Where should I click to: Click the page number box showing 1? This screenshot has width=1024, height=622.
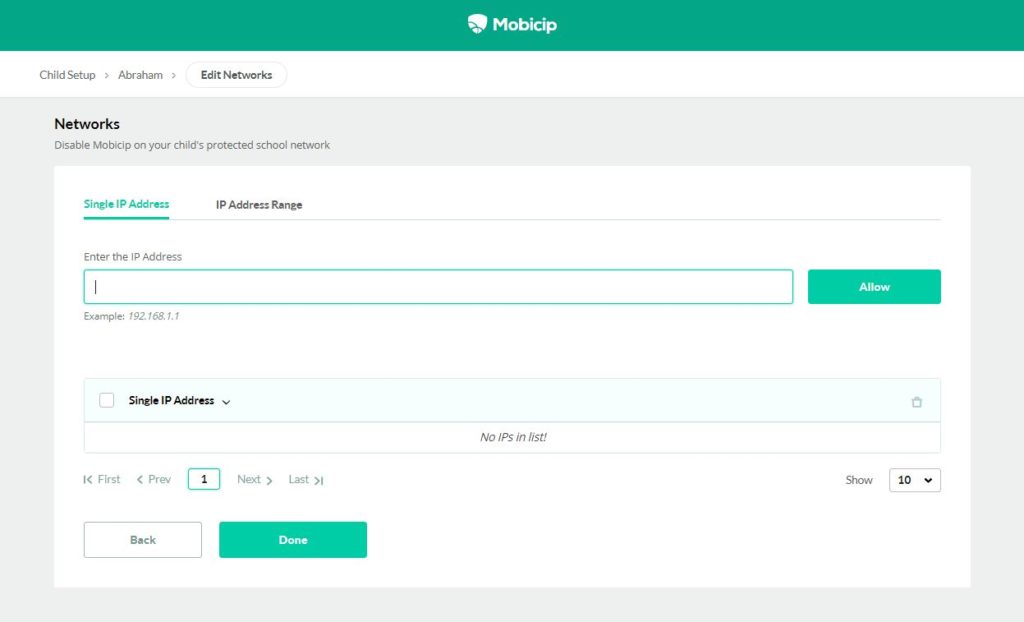(x=203, y=479)
